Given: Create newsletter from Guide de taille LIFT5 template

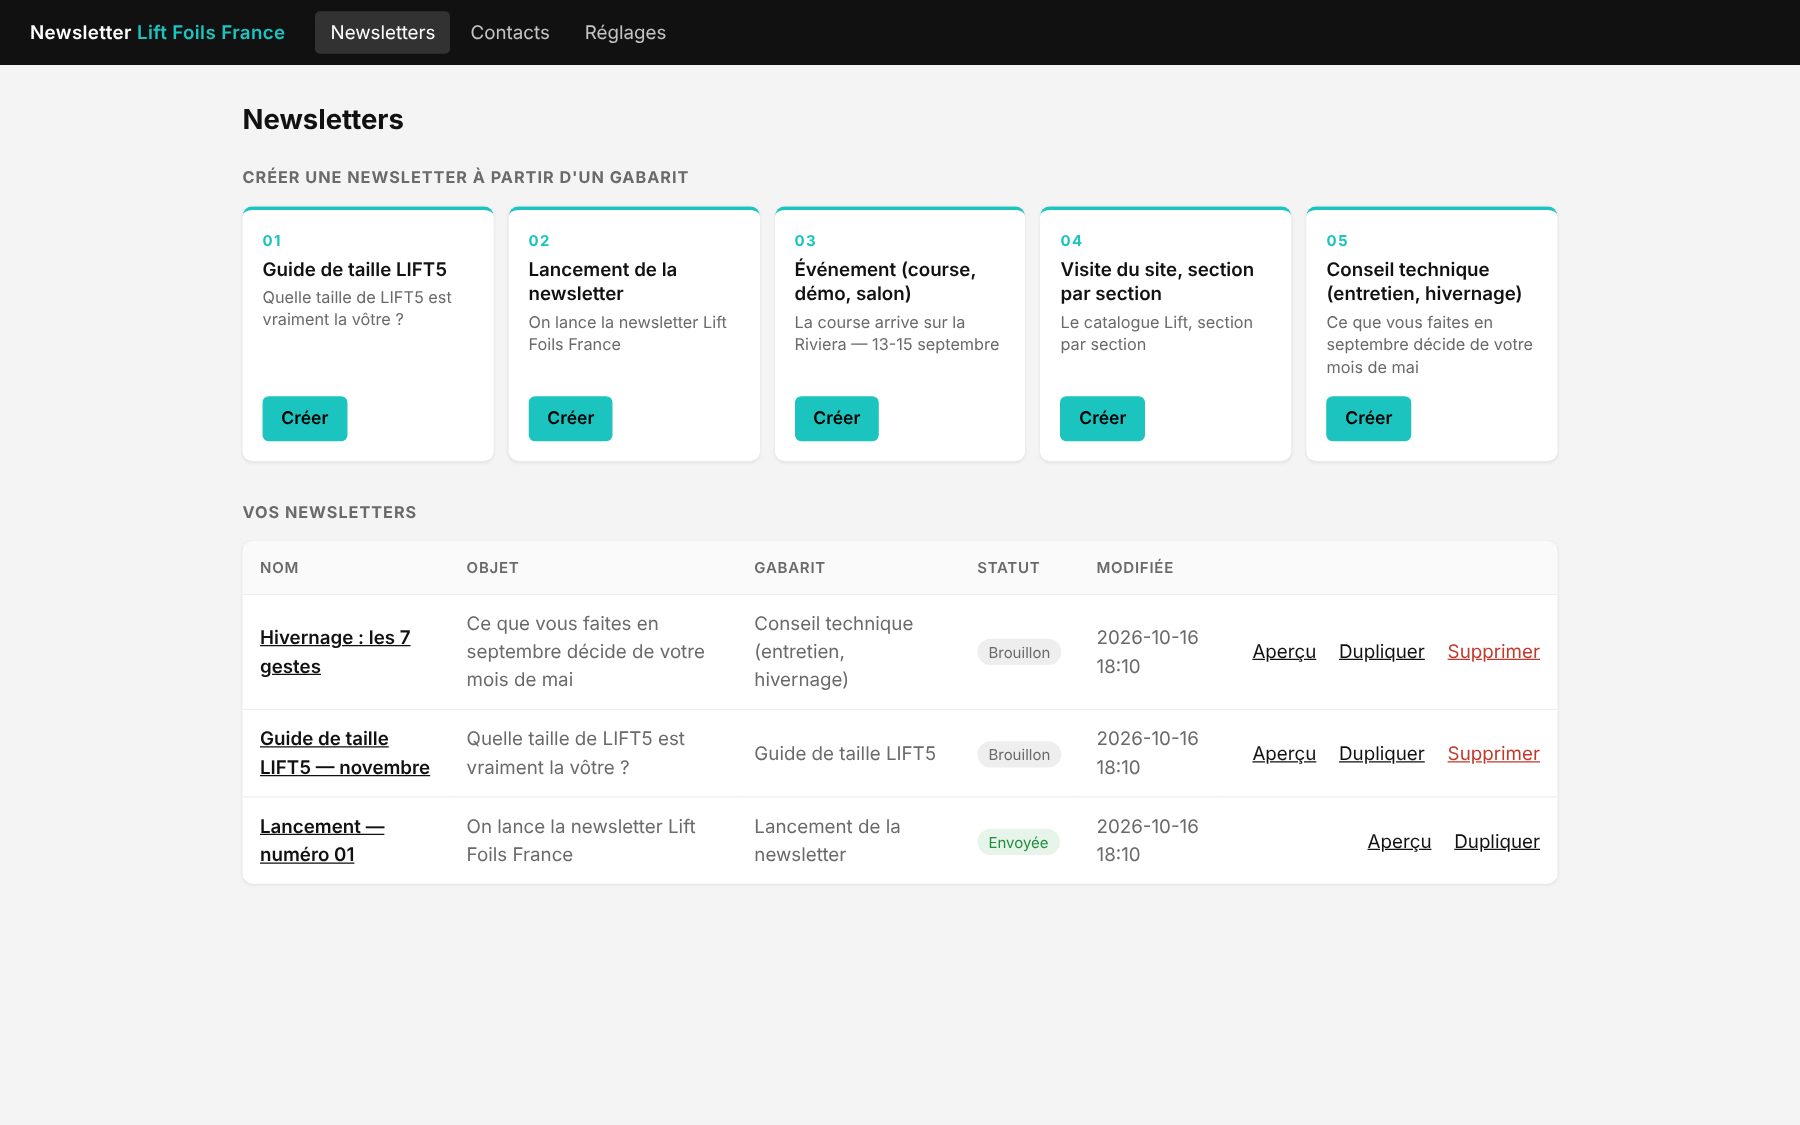Looking at the screenshot, I should pyautogui.click(x=305, y=418).
